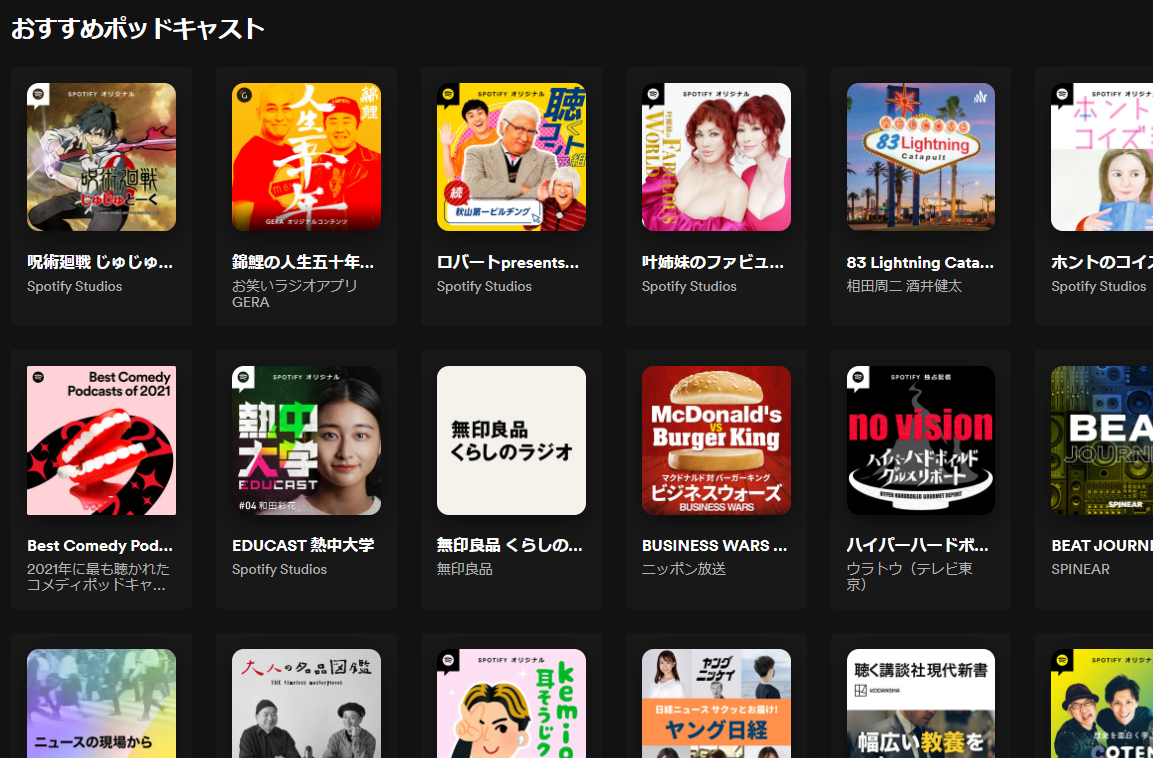Screen dimensions: 1153x758
Task: Click 2021年に最も聴かれた description
Action: point(99,577)
